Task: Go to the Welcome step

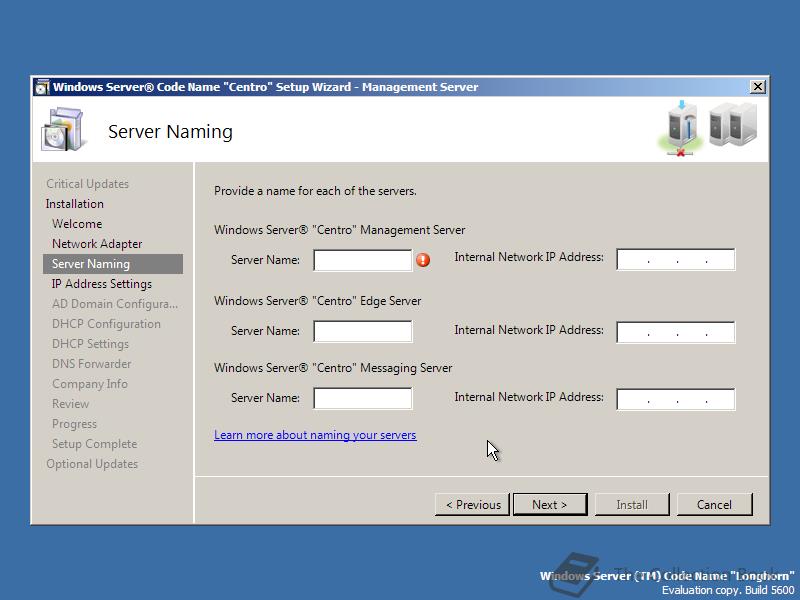Action: pyautogui.click(x=77, y=223)
